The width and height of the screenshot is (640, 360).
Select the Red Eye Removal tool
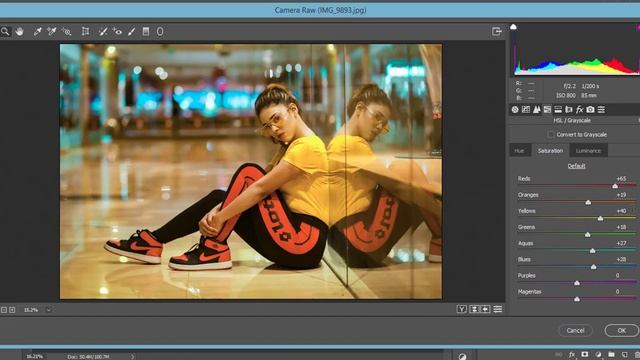tap(117, 31)
